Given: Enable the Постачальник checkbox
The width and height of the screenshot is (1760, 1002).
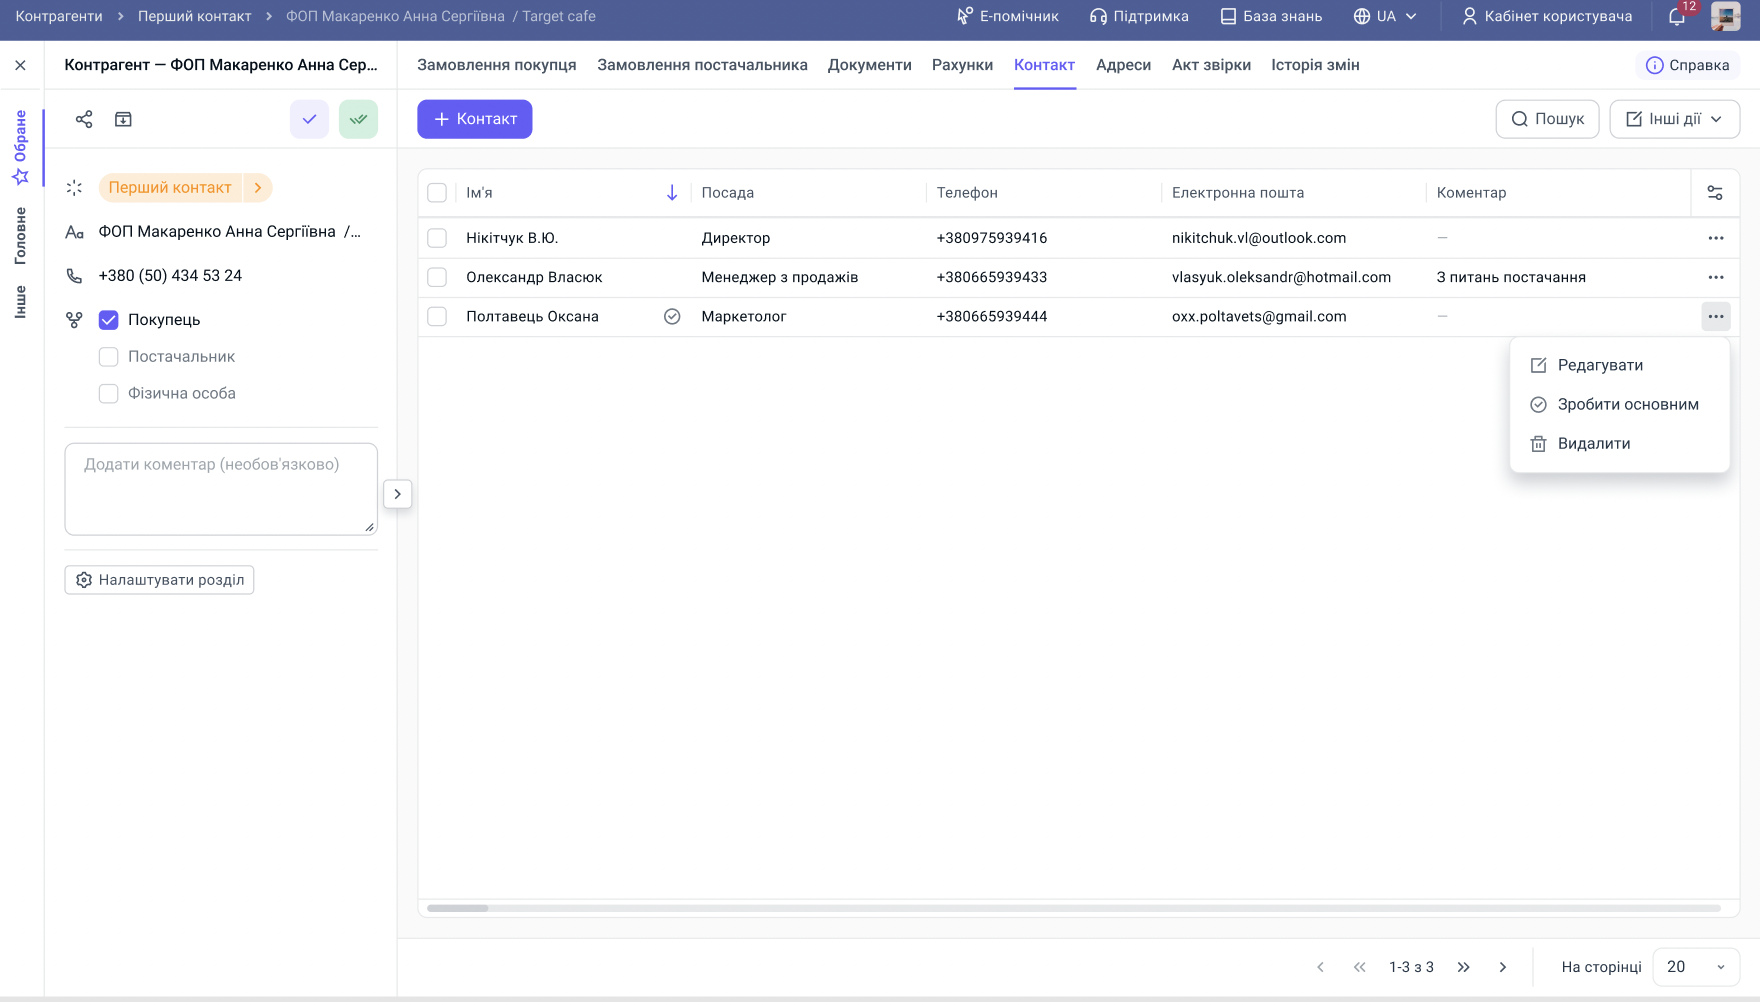Looking at the screenshot, I should point(109,357).
